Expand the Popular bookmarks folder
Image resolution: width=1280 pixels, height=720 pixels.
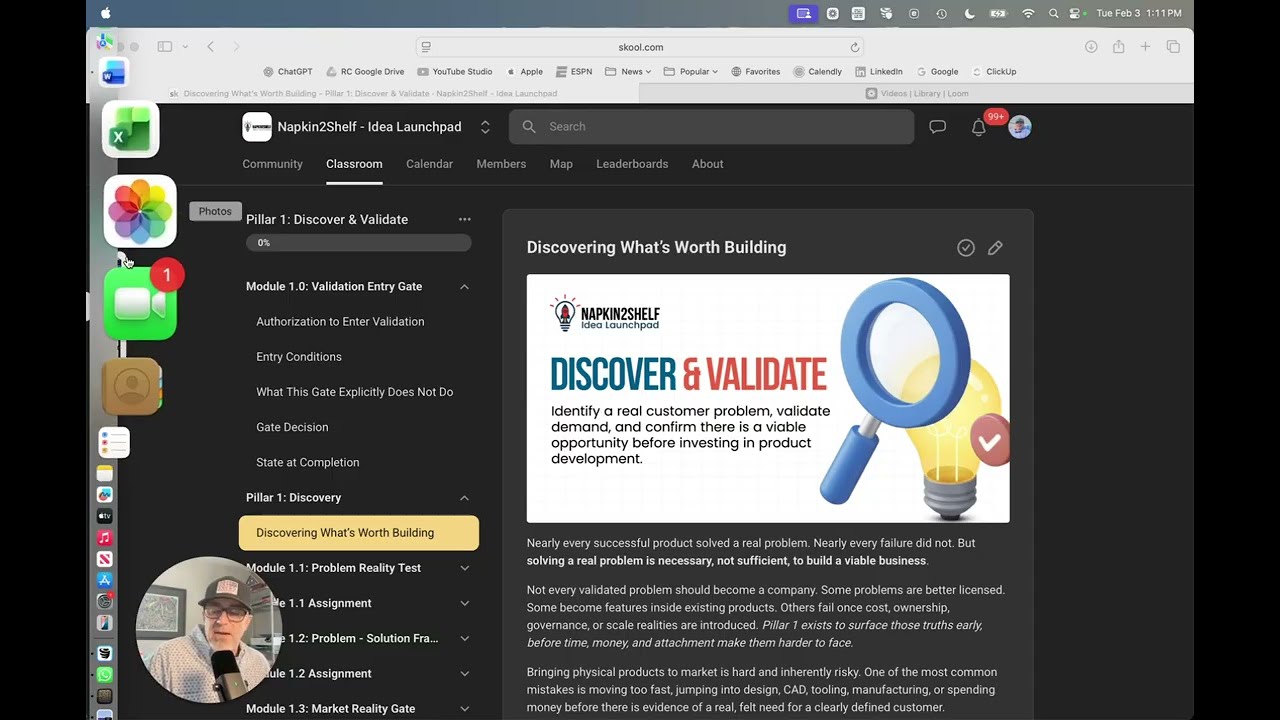[x=691, y=72]
